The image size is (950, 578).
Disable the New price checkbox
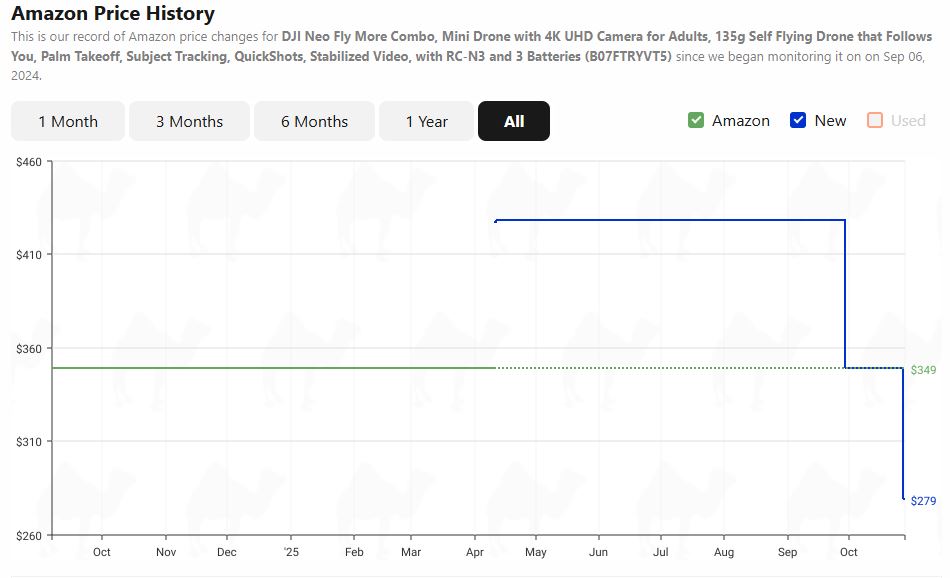pyautogui.click(x=799, y=119)
